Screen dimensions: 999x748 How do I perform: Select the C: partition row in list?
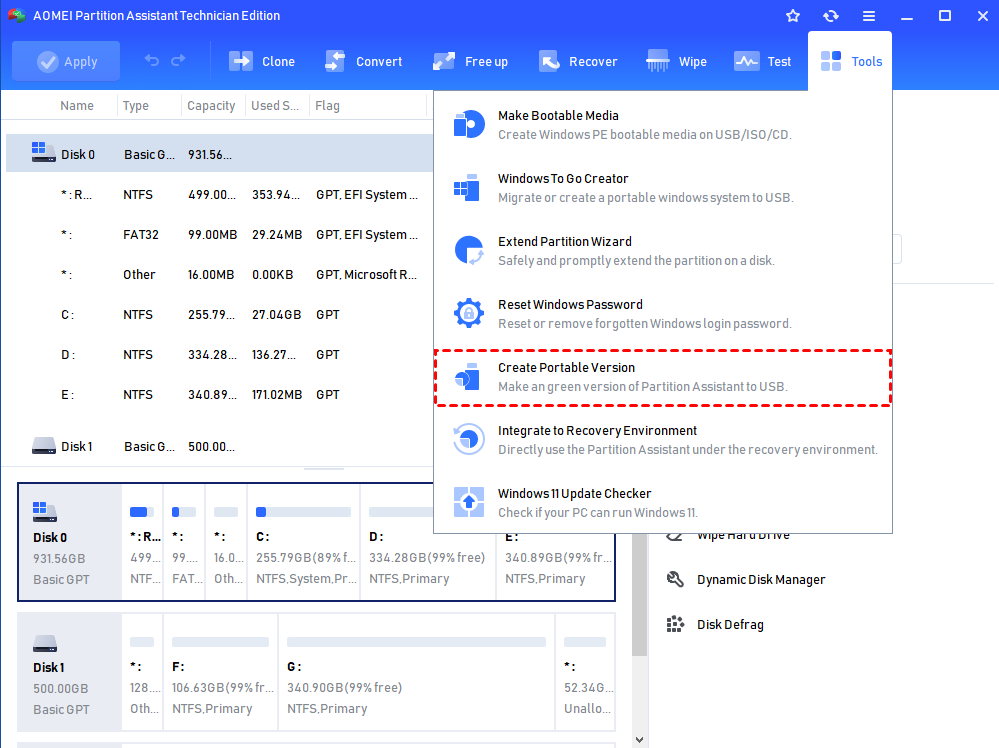220,315
